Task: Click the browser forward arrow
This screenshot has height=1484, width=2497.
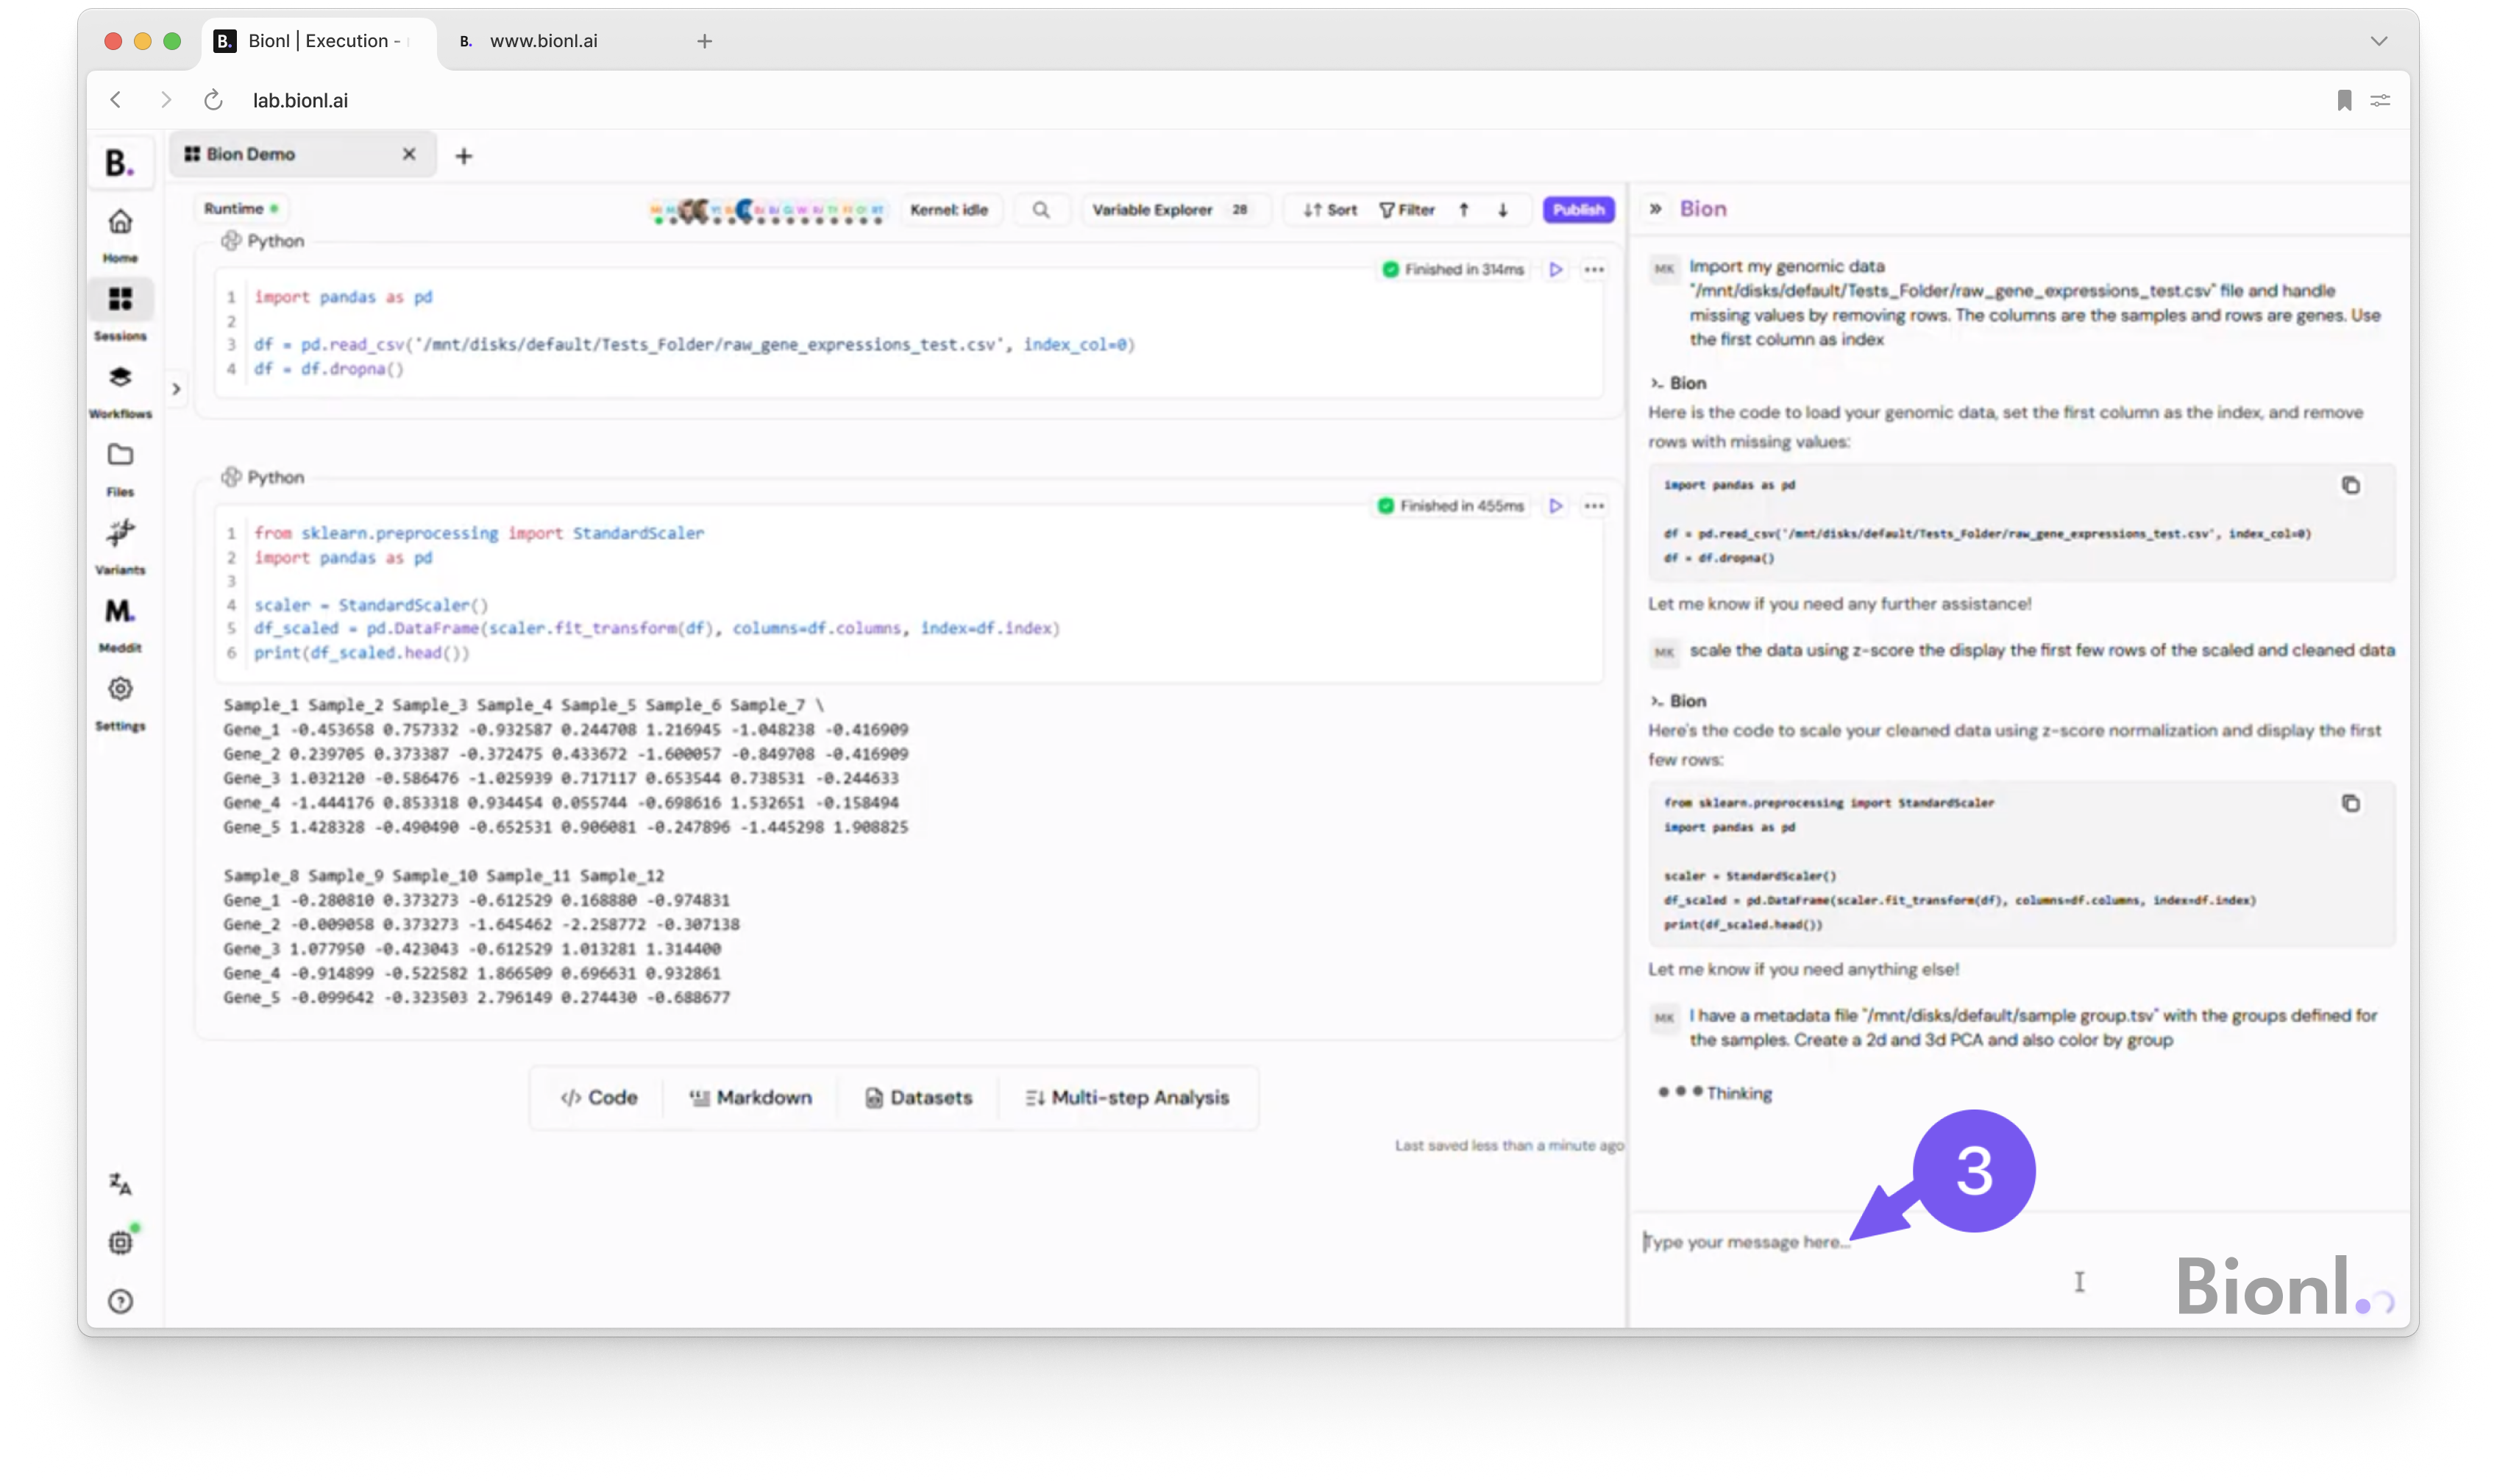Action: coord(166,100)
